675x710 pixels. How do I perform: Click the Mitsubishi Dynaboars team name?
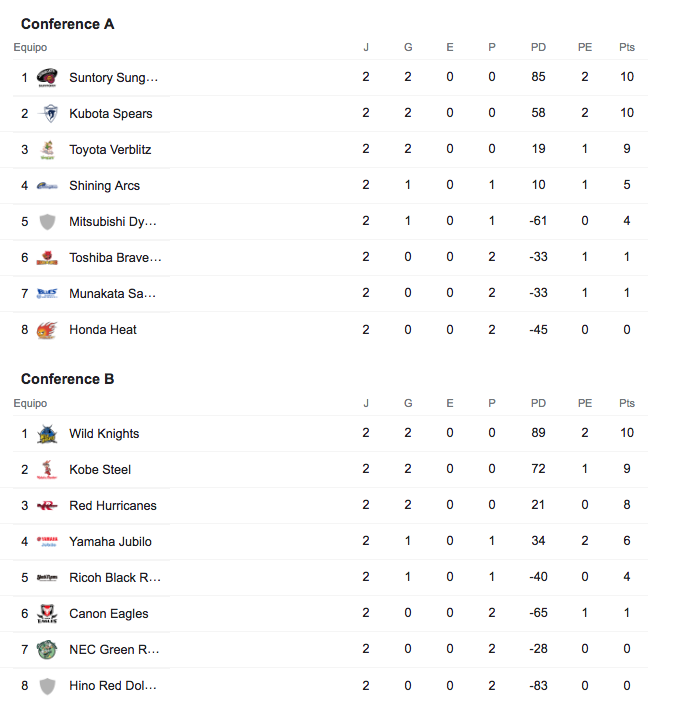(113, 222)
